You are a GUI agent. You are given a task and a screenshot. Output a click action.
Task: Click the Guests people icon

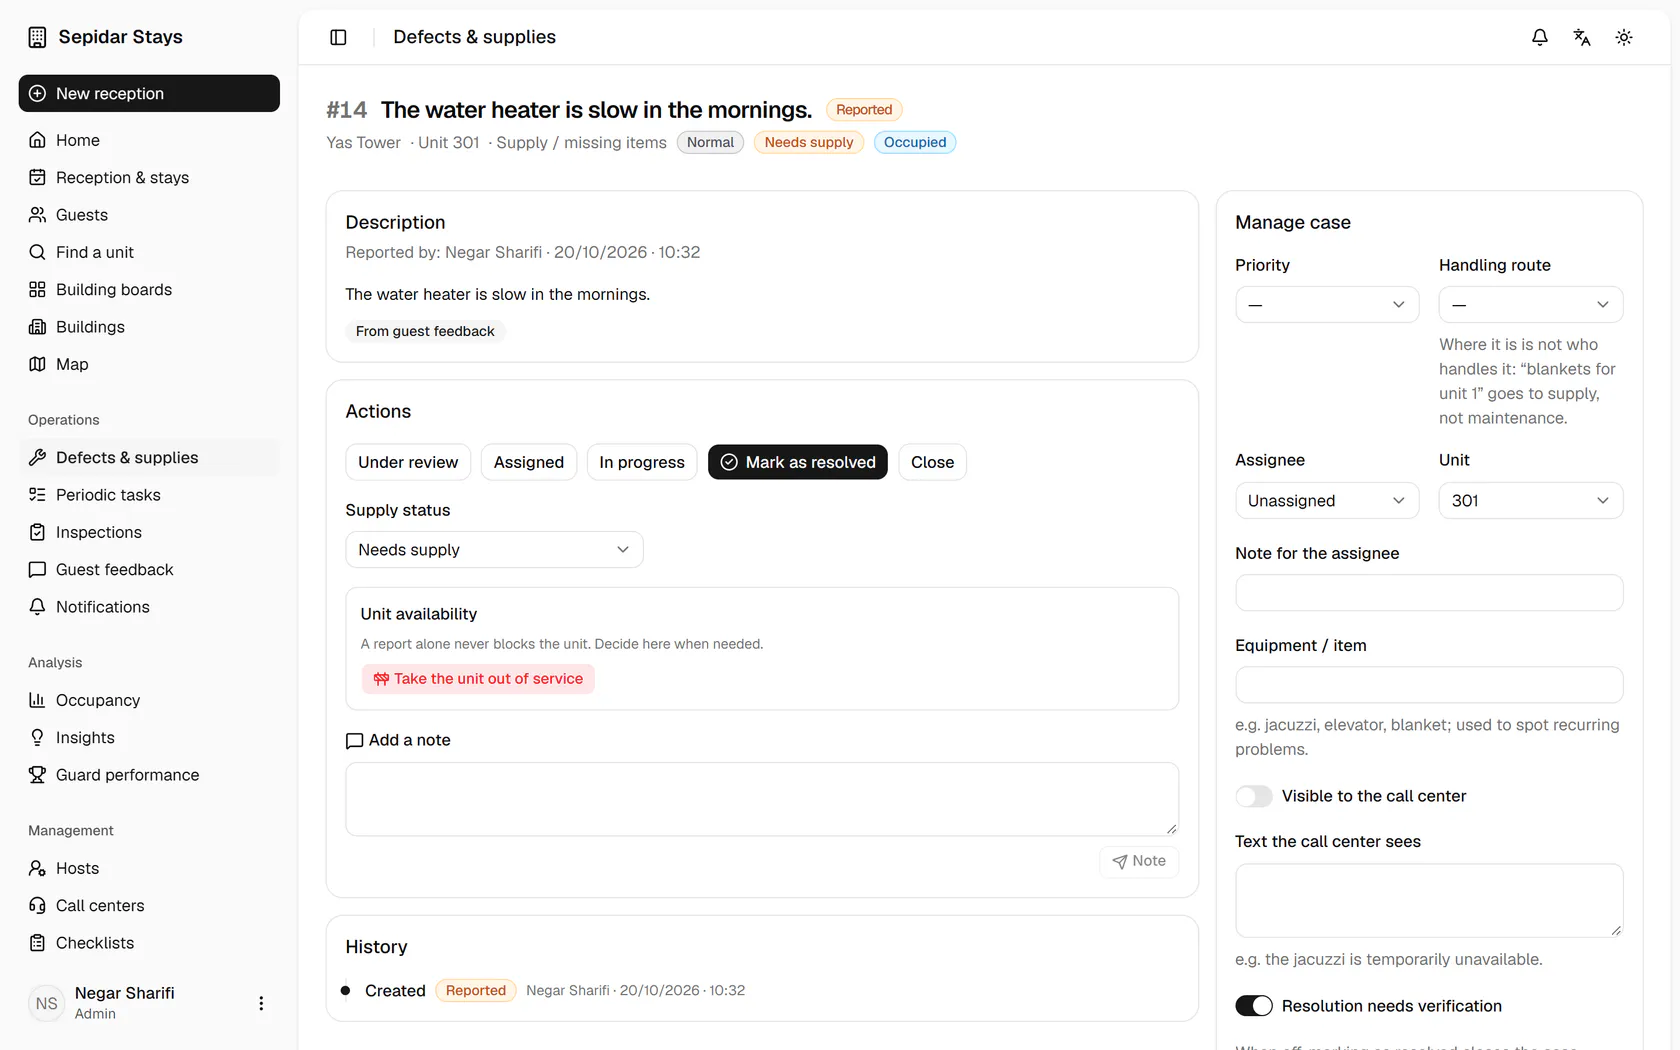click(37, 215)
